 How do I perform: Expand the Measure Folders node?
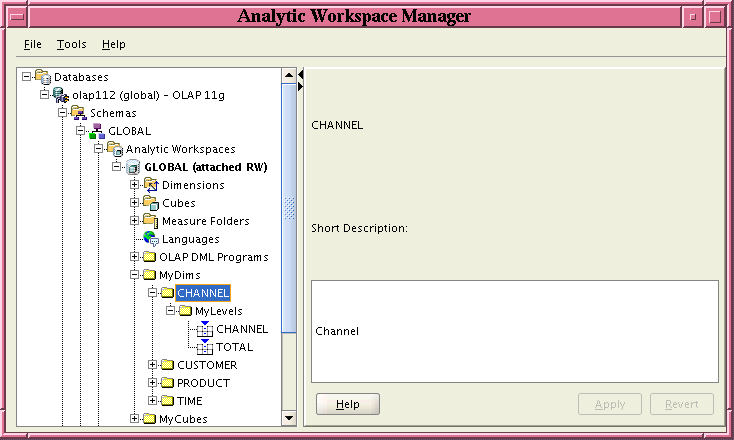[135, 221]
